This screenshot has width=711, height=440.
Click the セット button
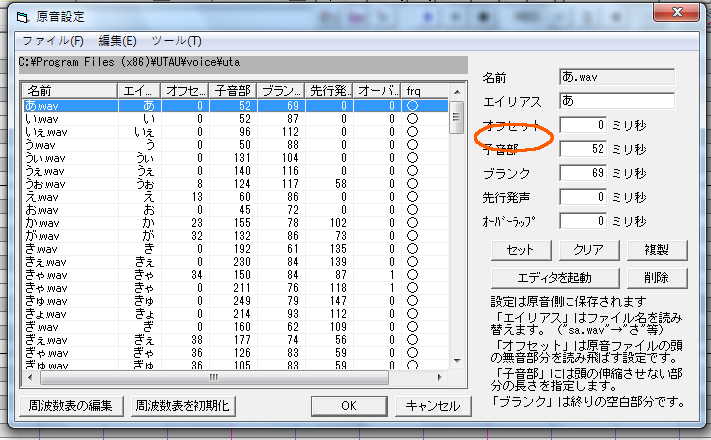point(521,250)
